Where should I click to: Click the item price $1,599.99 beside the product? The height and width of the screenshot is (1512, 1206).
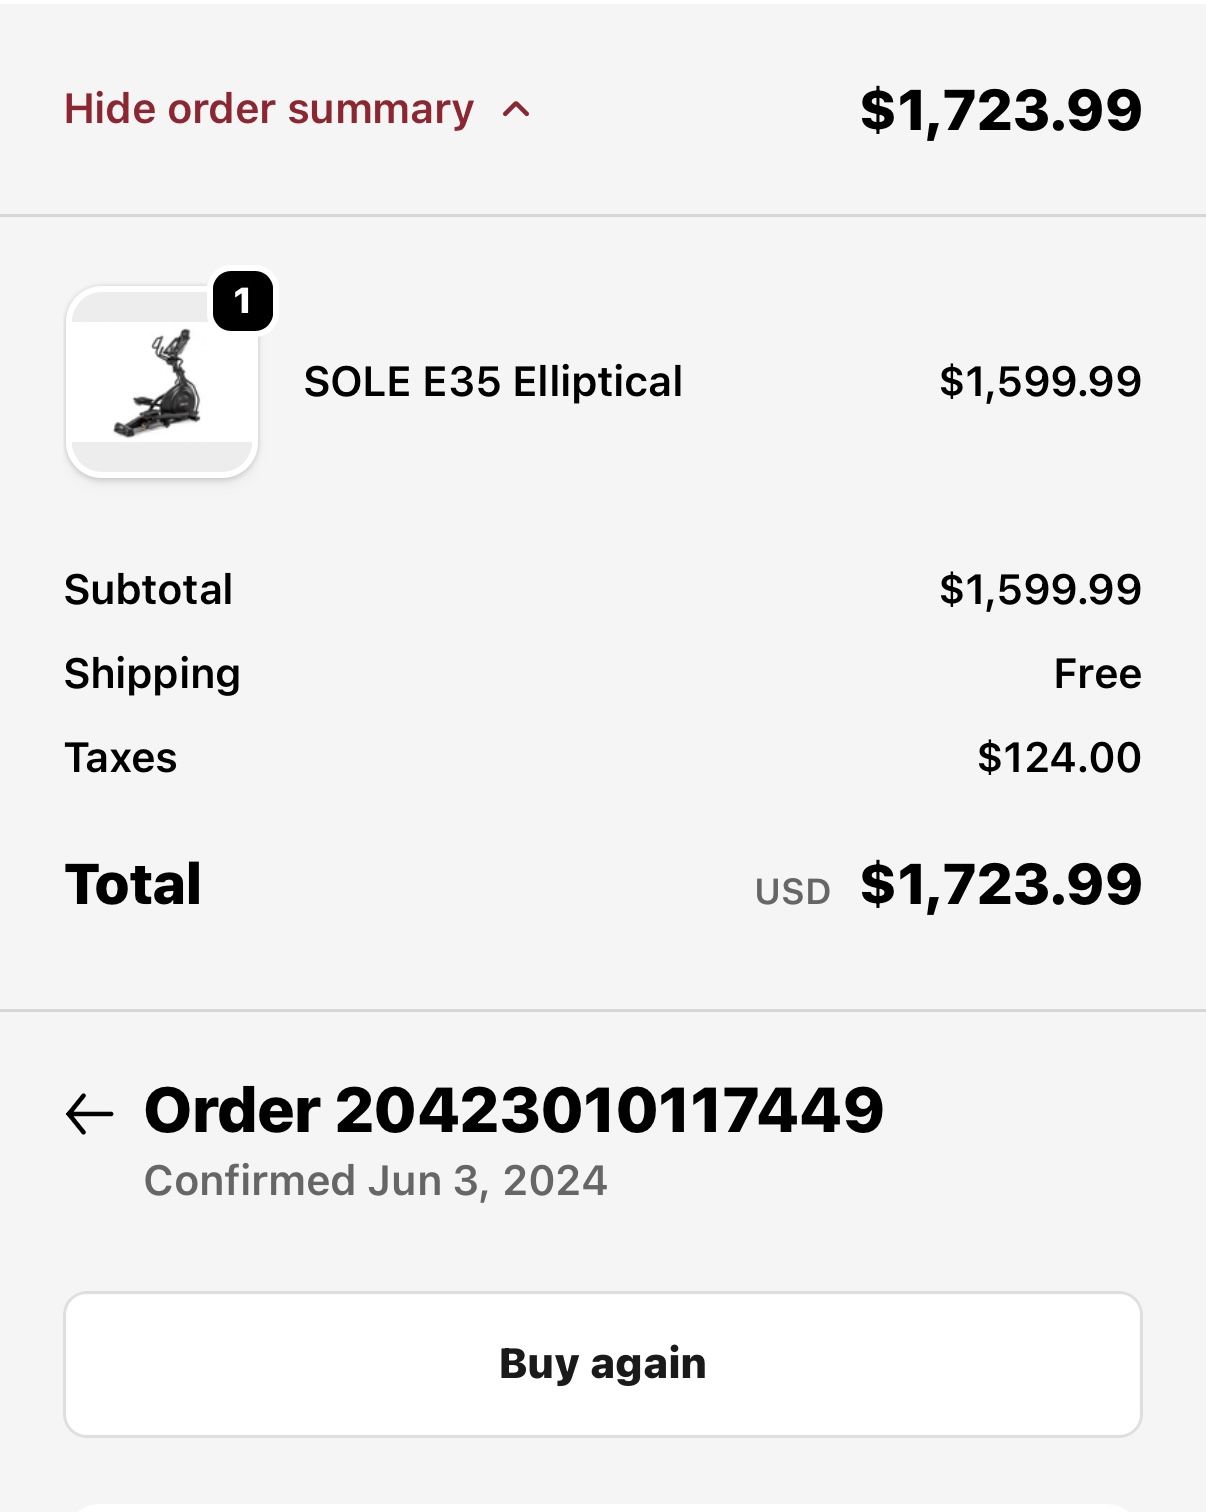coord(1040,382)
